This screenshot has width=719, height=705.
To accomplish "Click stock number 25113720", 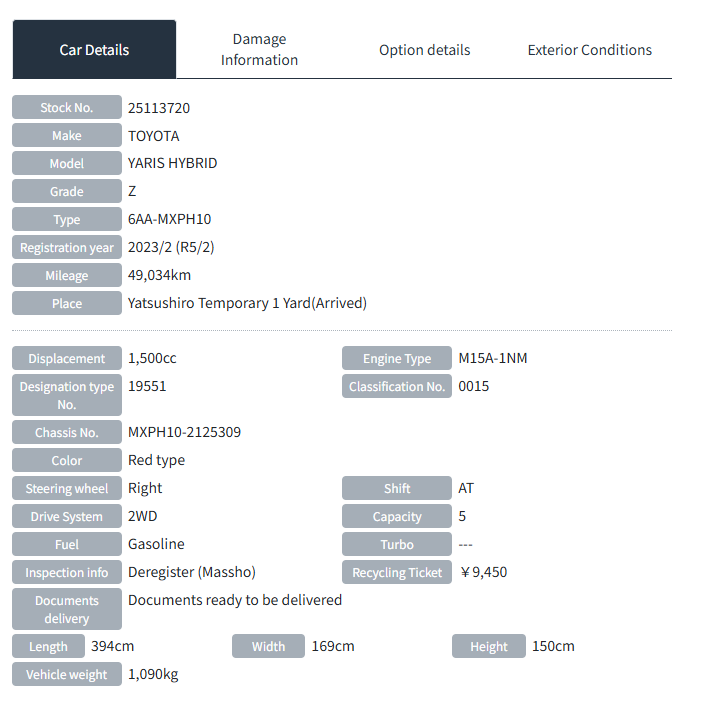I will [159, 107].
